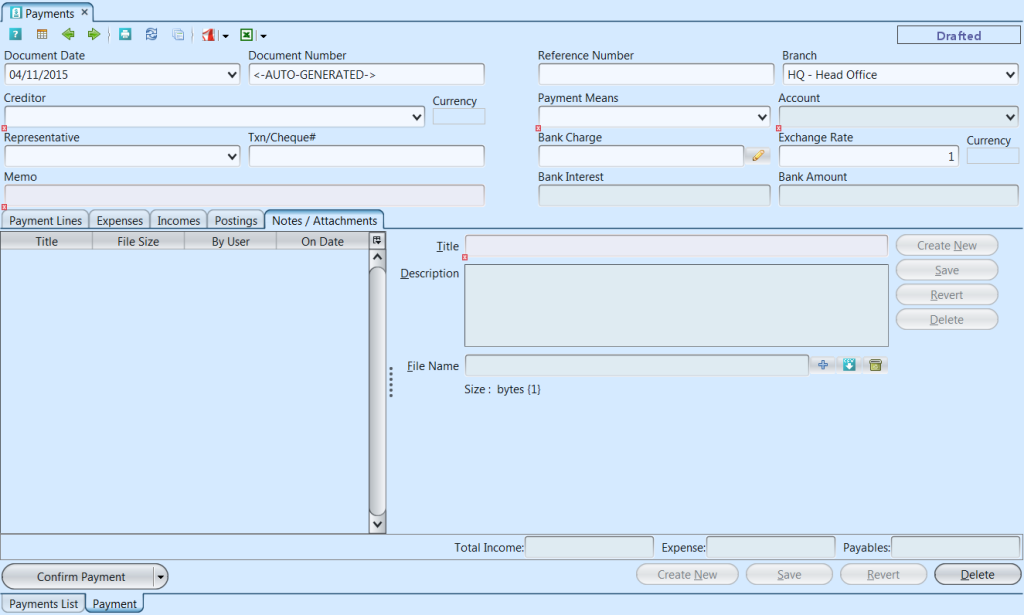Close the Payments tab
The height and width of the screenshot is (615, 1024).
(85, 12)
